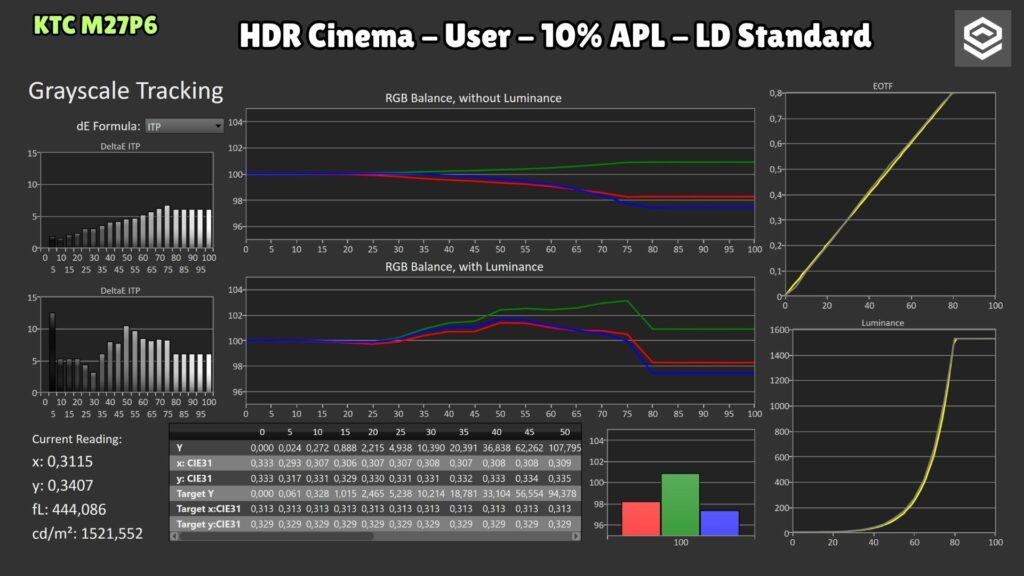Select the 'Y' row header in the table
The image size is (1024, 576).
tap(179, 447)
